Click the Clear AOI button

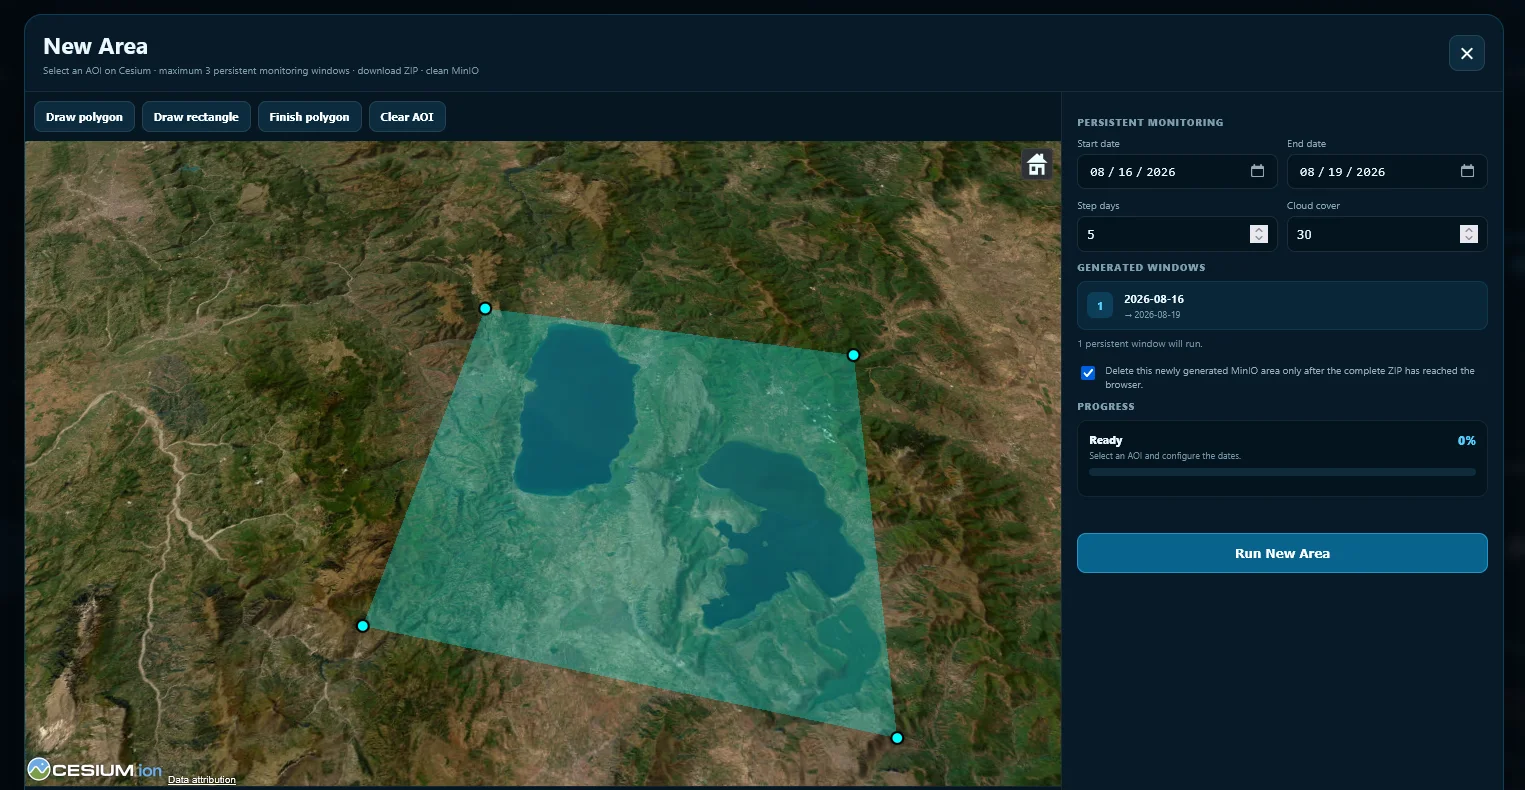(407, 117)
